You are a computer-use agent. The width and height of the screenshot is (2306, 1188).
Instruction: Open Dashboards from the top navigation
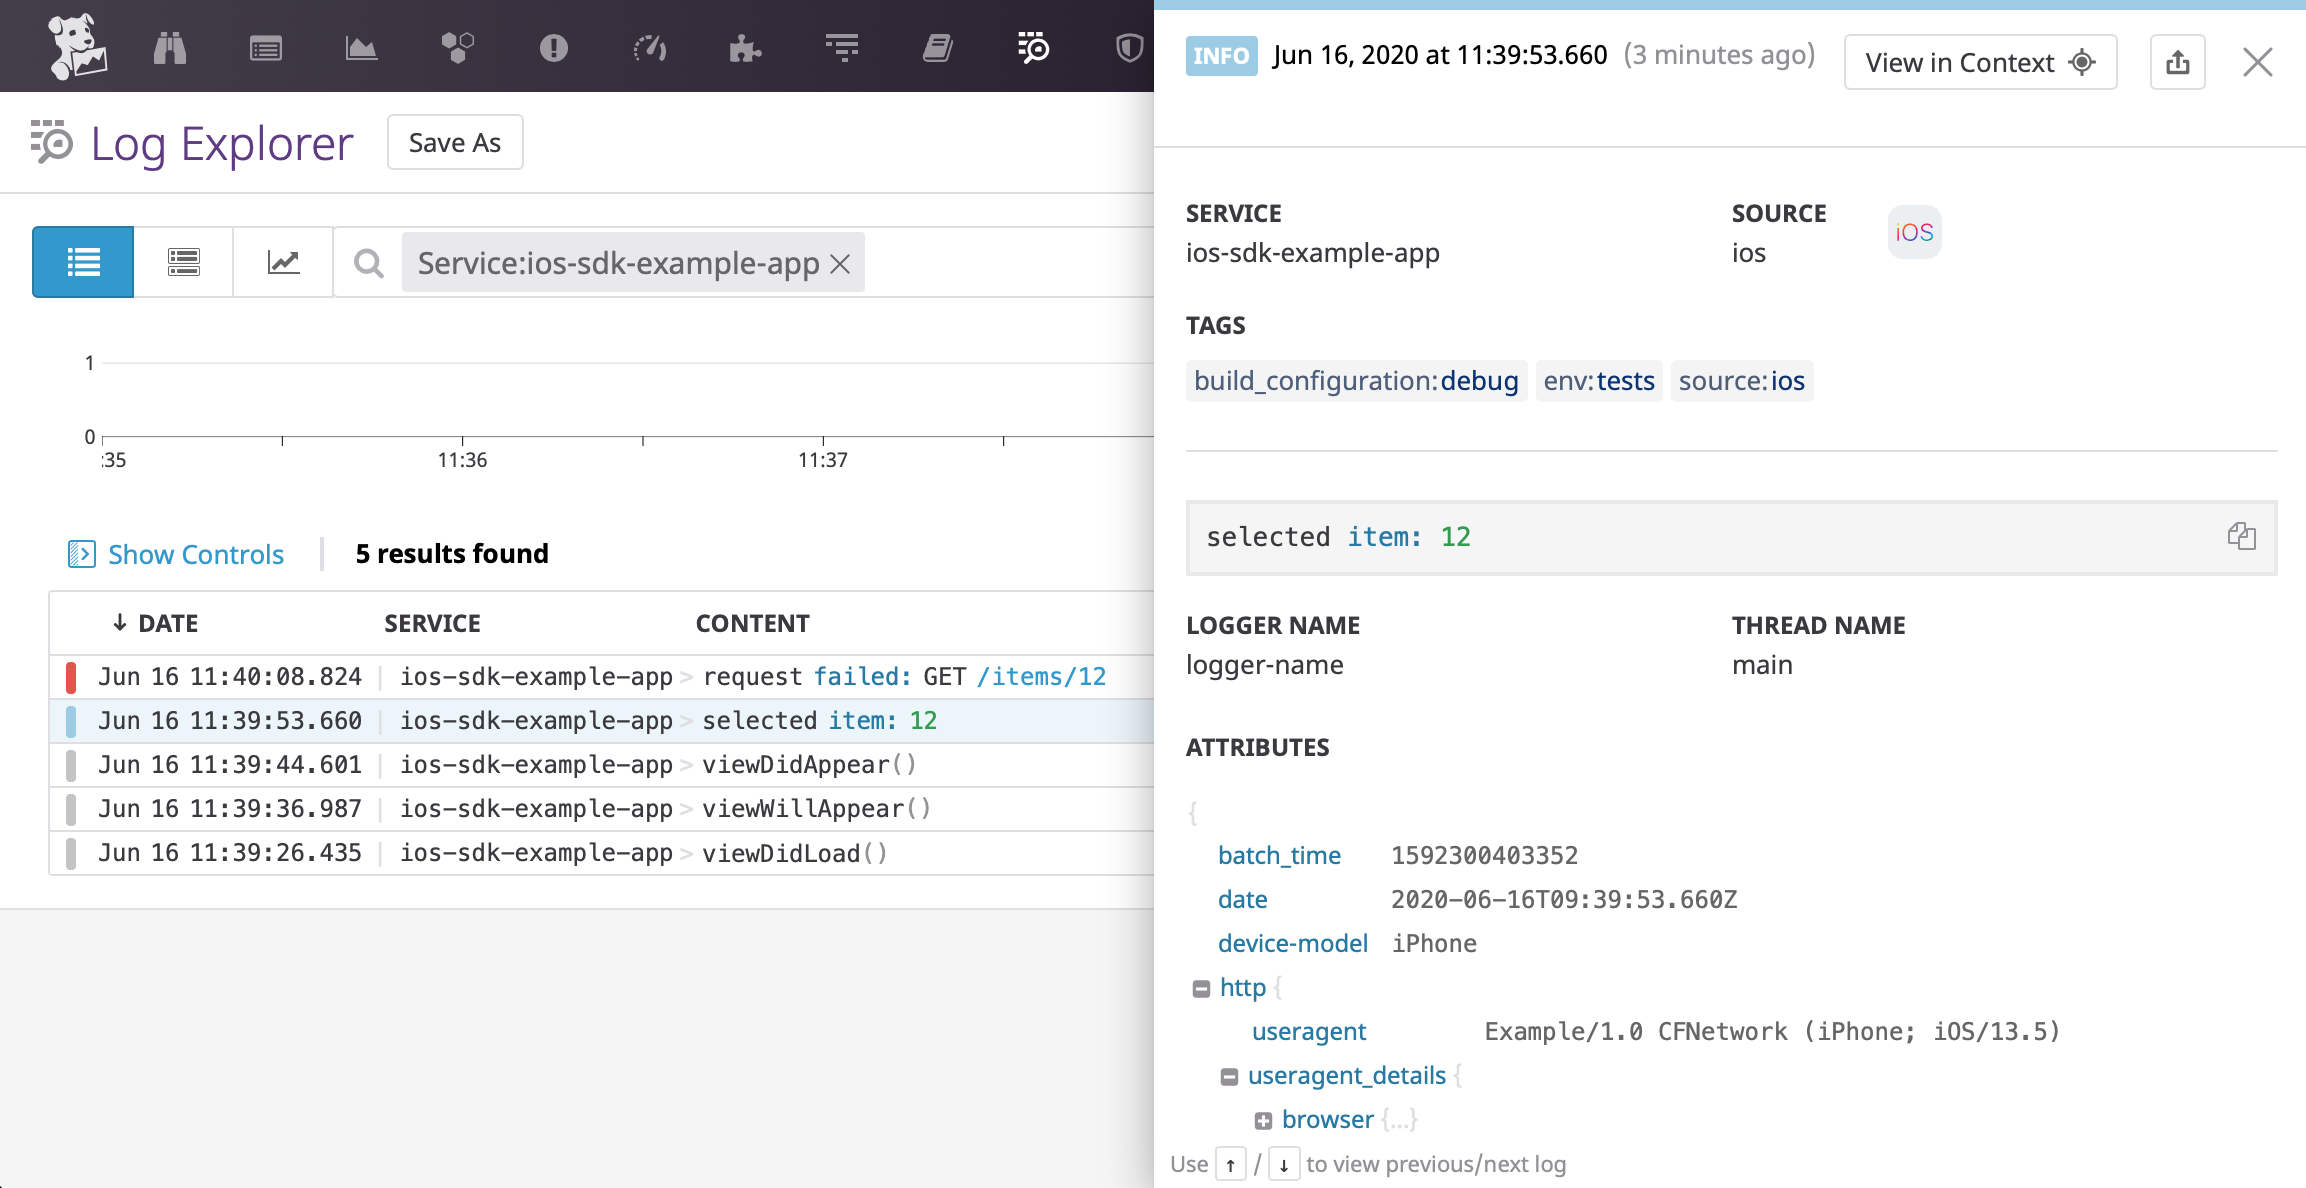(360, 46)
